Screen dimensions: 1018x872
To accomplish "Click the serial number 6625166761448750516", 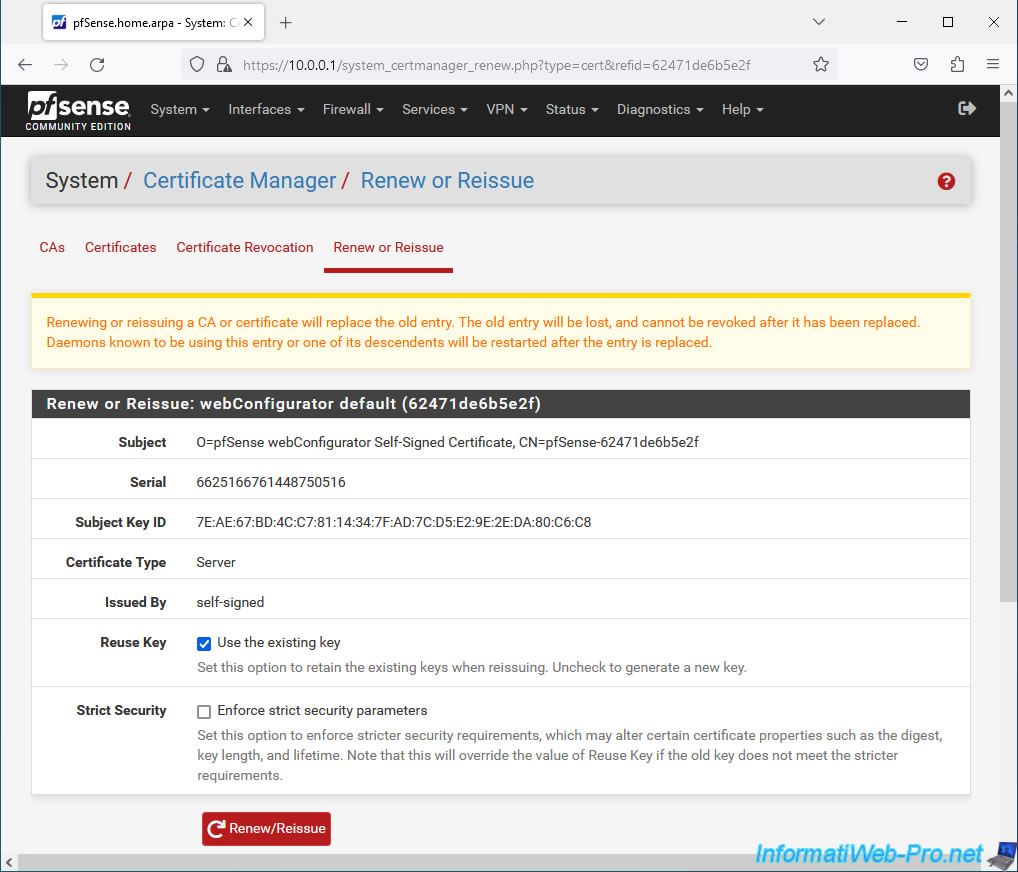I will tap(271, 482).
